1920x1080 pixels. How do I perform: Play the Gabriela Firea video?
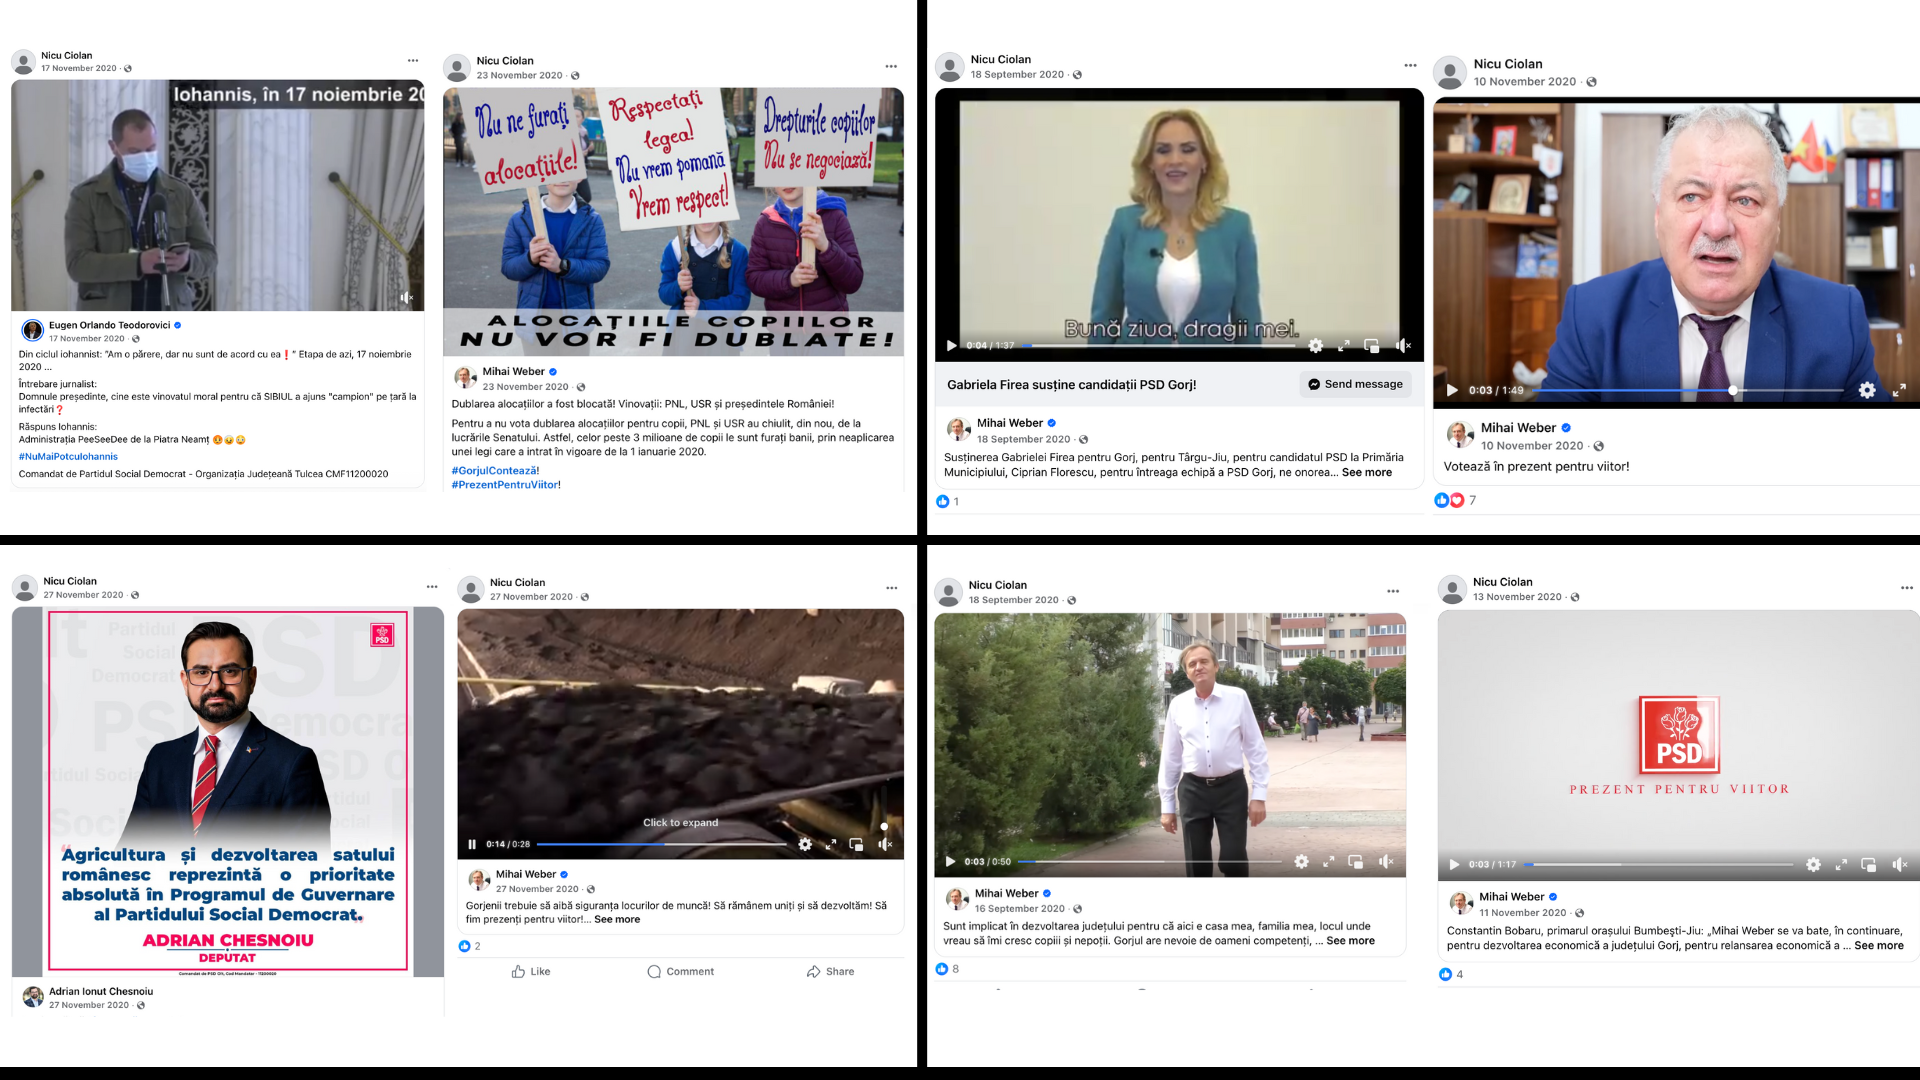(x=951, y=346)
